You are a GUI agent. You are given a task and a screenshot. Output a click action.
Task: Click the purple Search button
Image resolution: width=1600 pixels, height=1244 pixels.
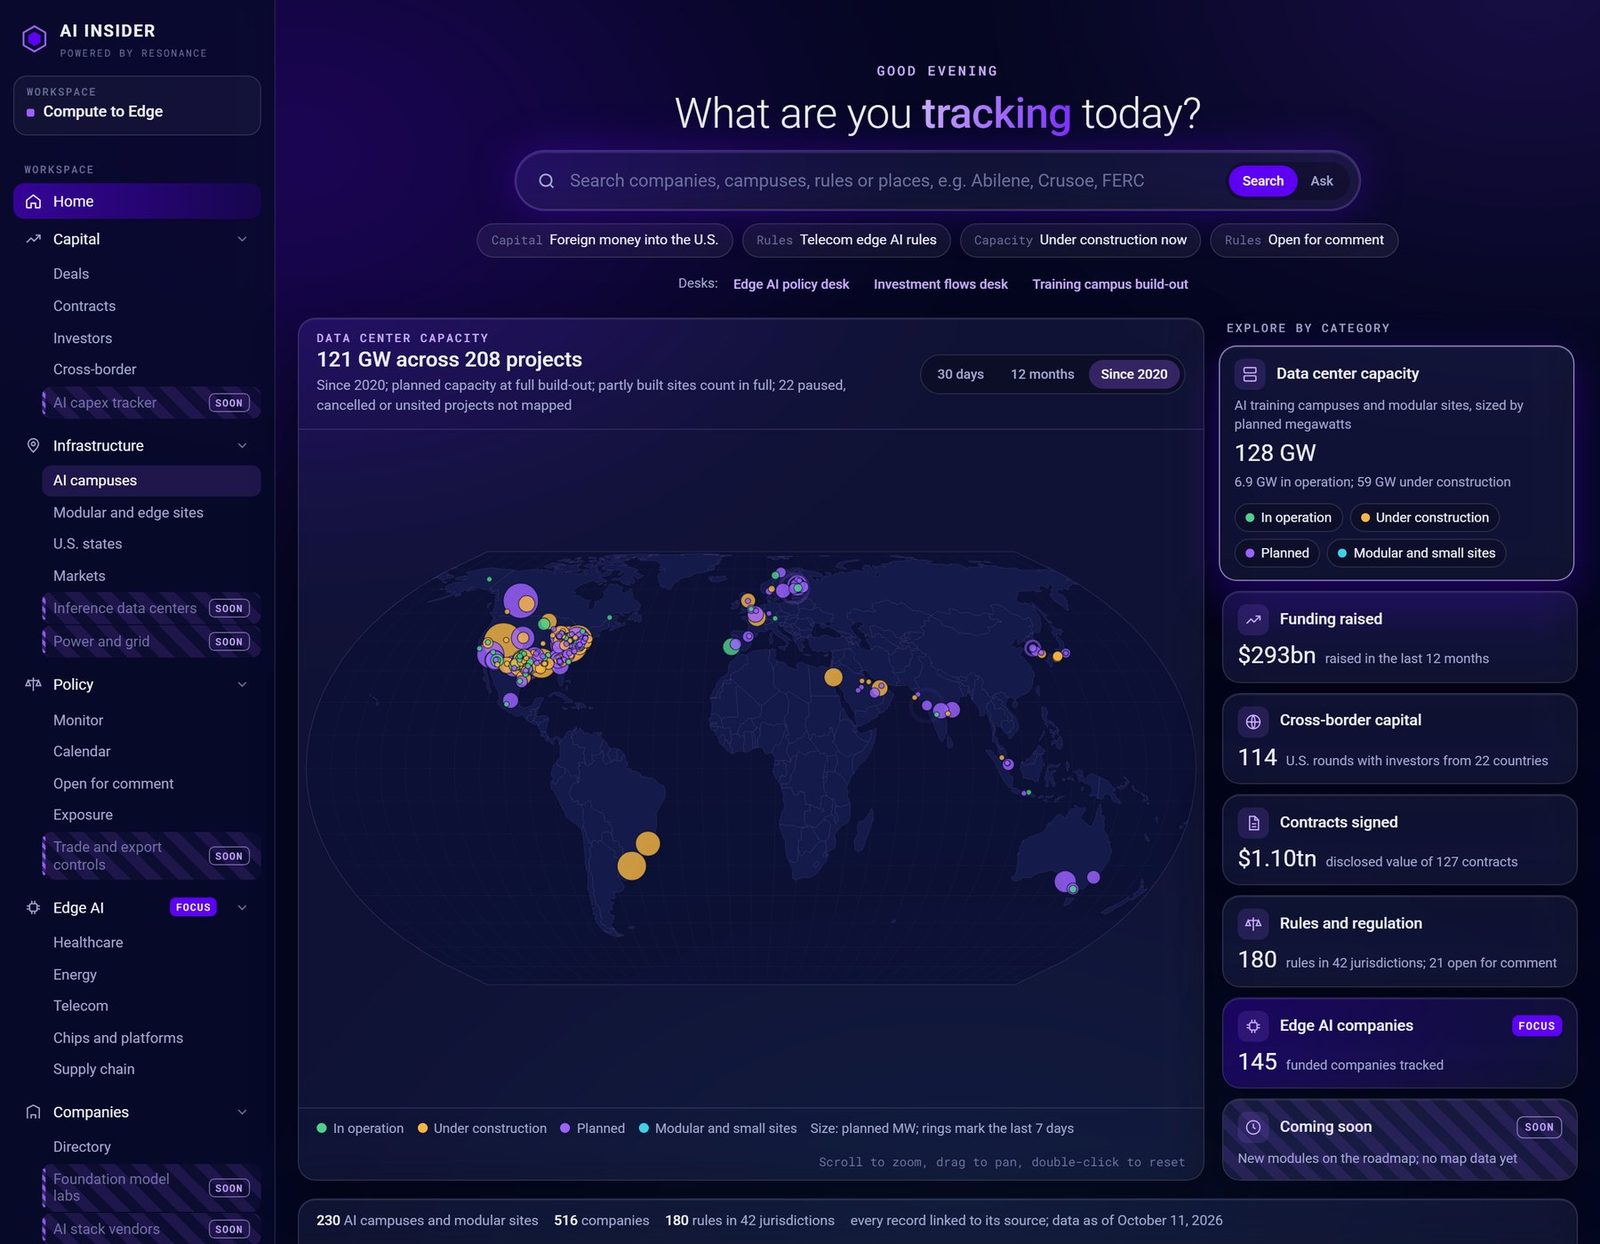(x=1263, y=181)
